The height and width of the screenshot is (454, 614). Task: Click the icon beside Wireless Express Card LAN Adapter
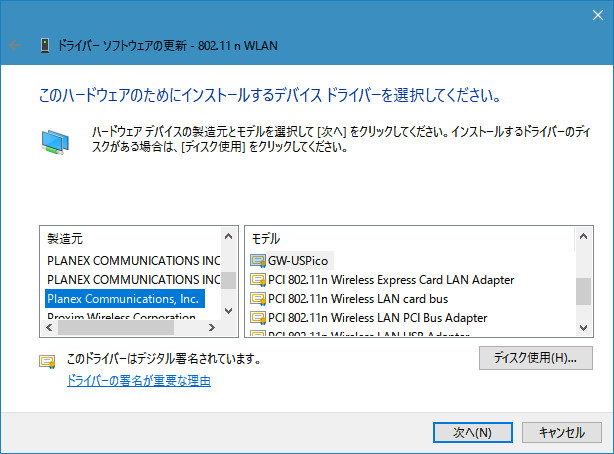(x=258, y=279)
